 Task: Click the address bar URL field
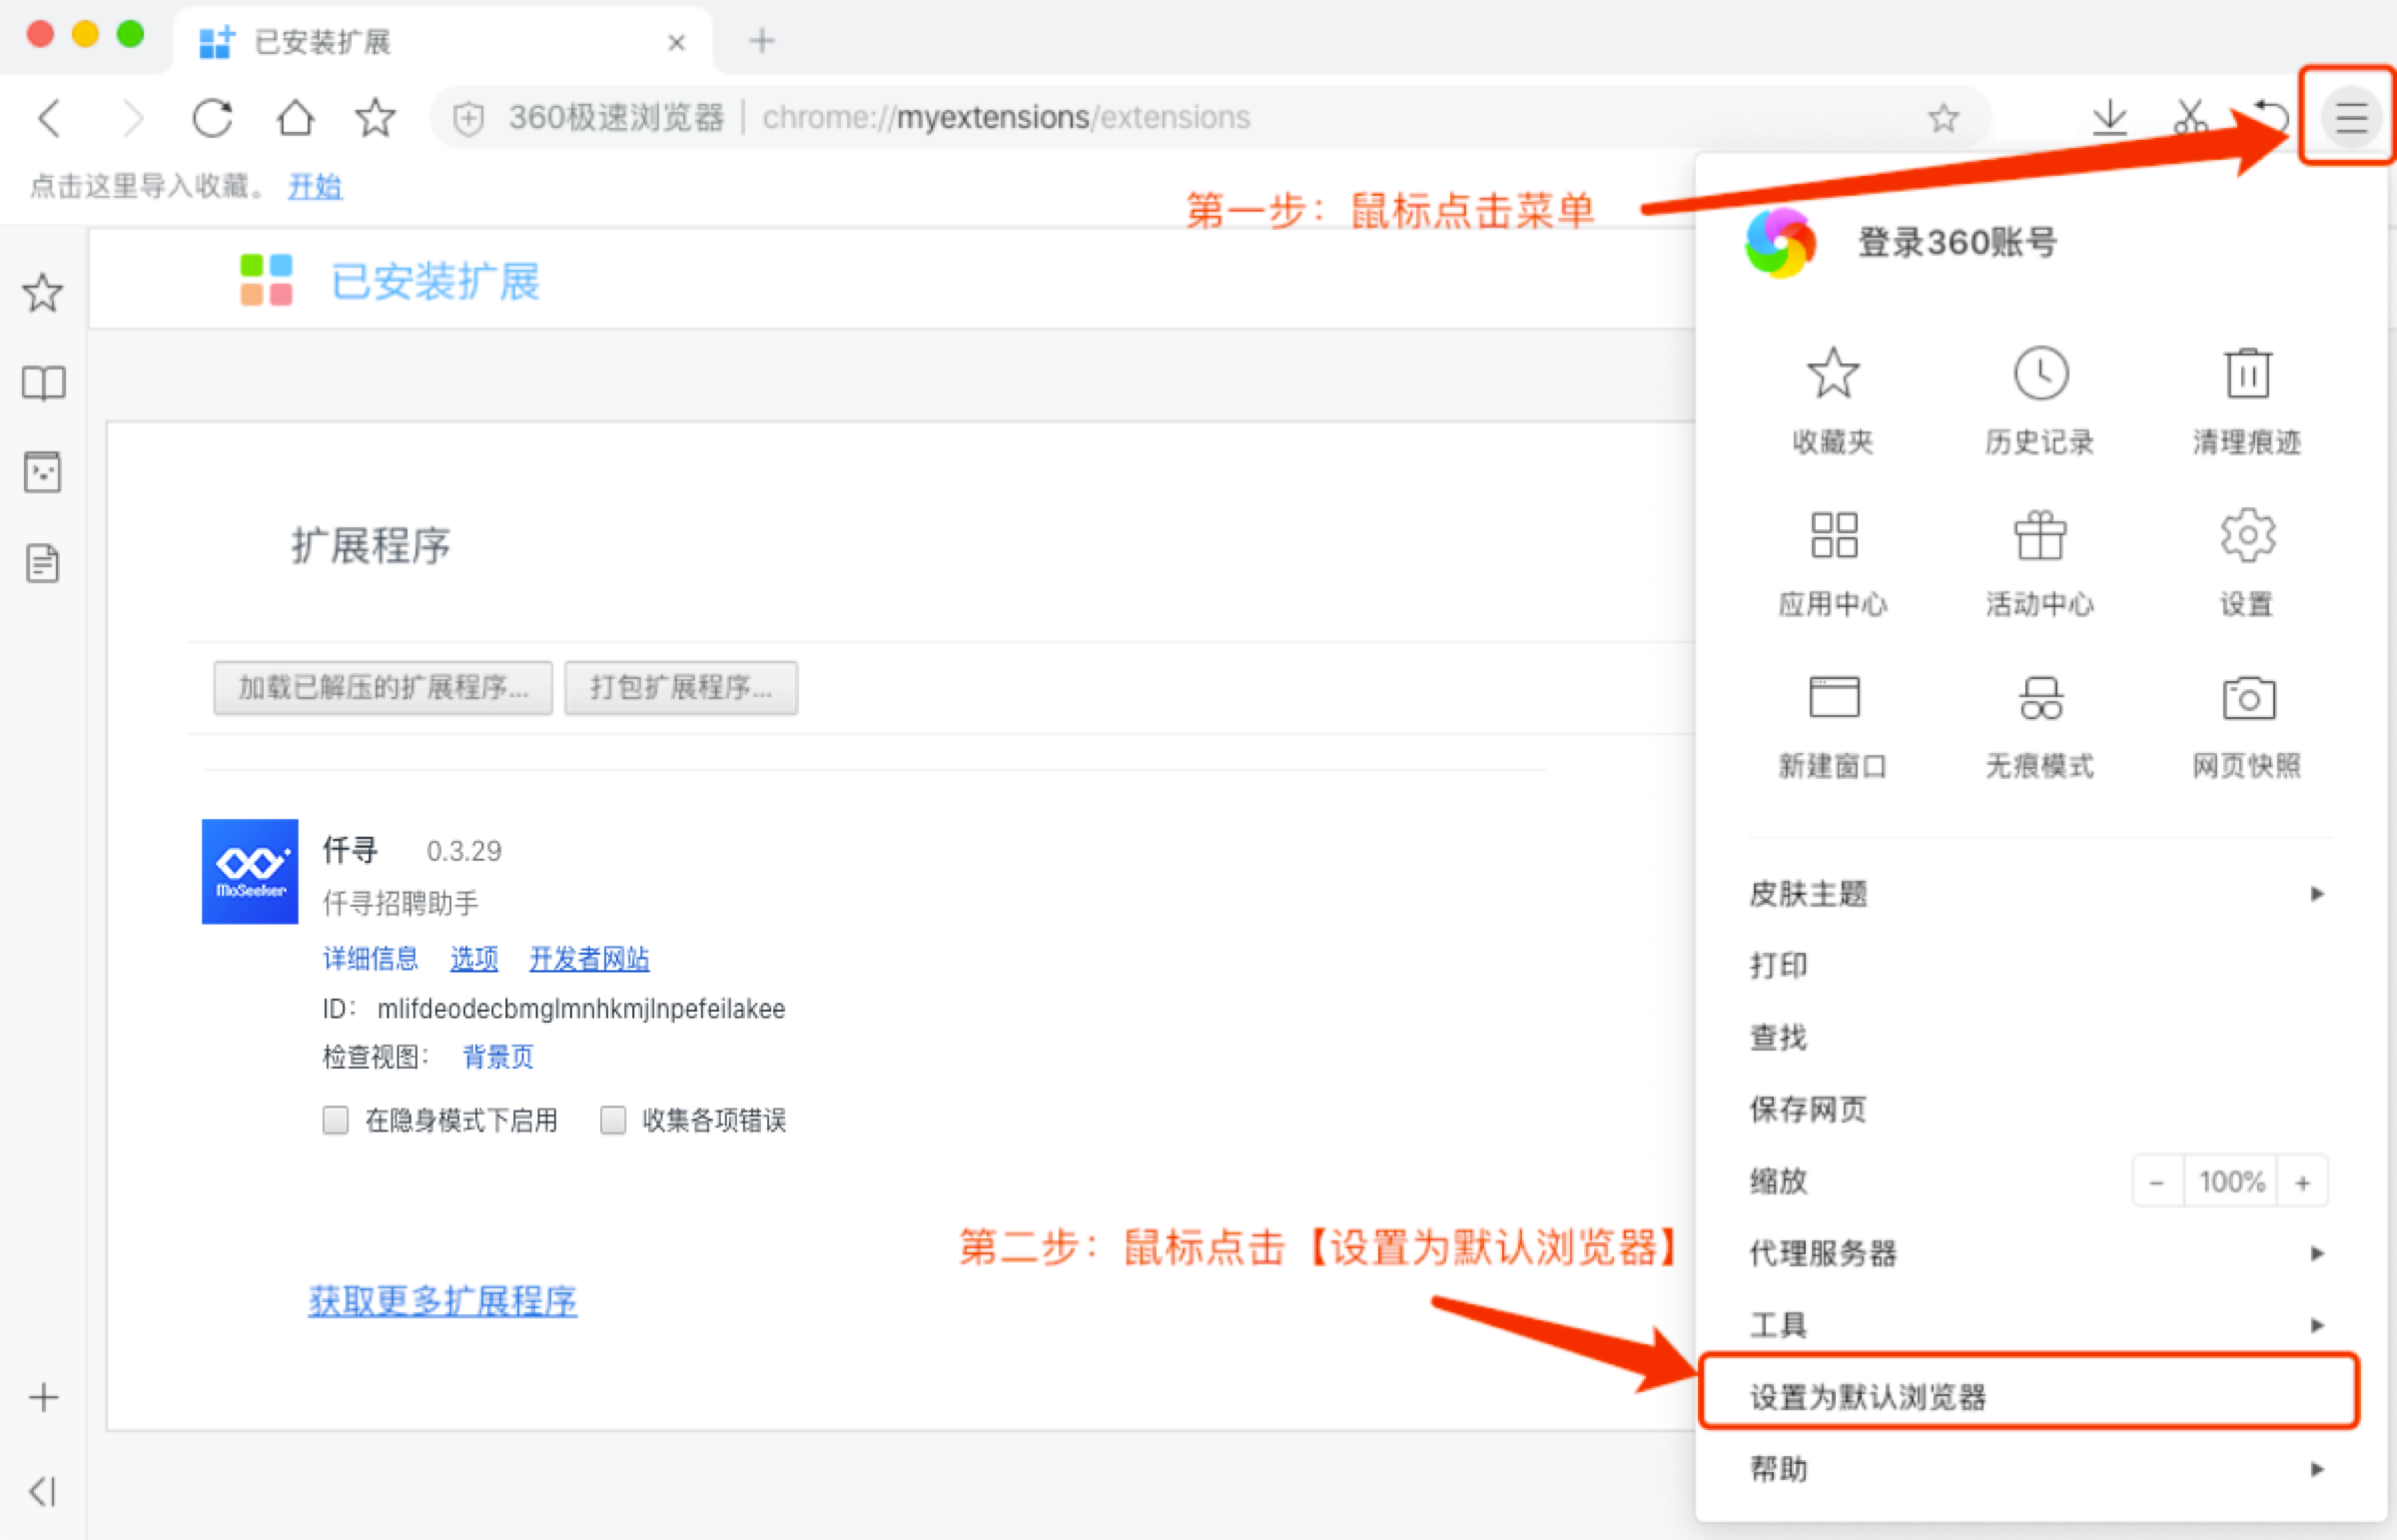[x=1210, y=118]
